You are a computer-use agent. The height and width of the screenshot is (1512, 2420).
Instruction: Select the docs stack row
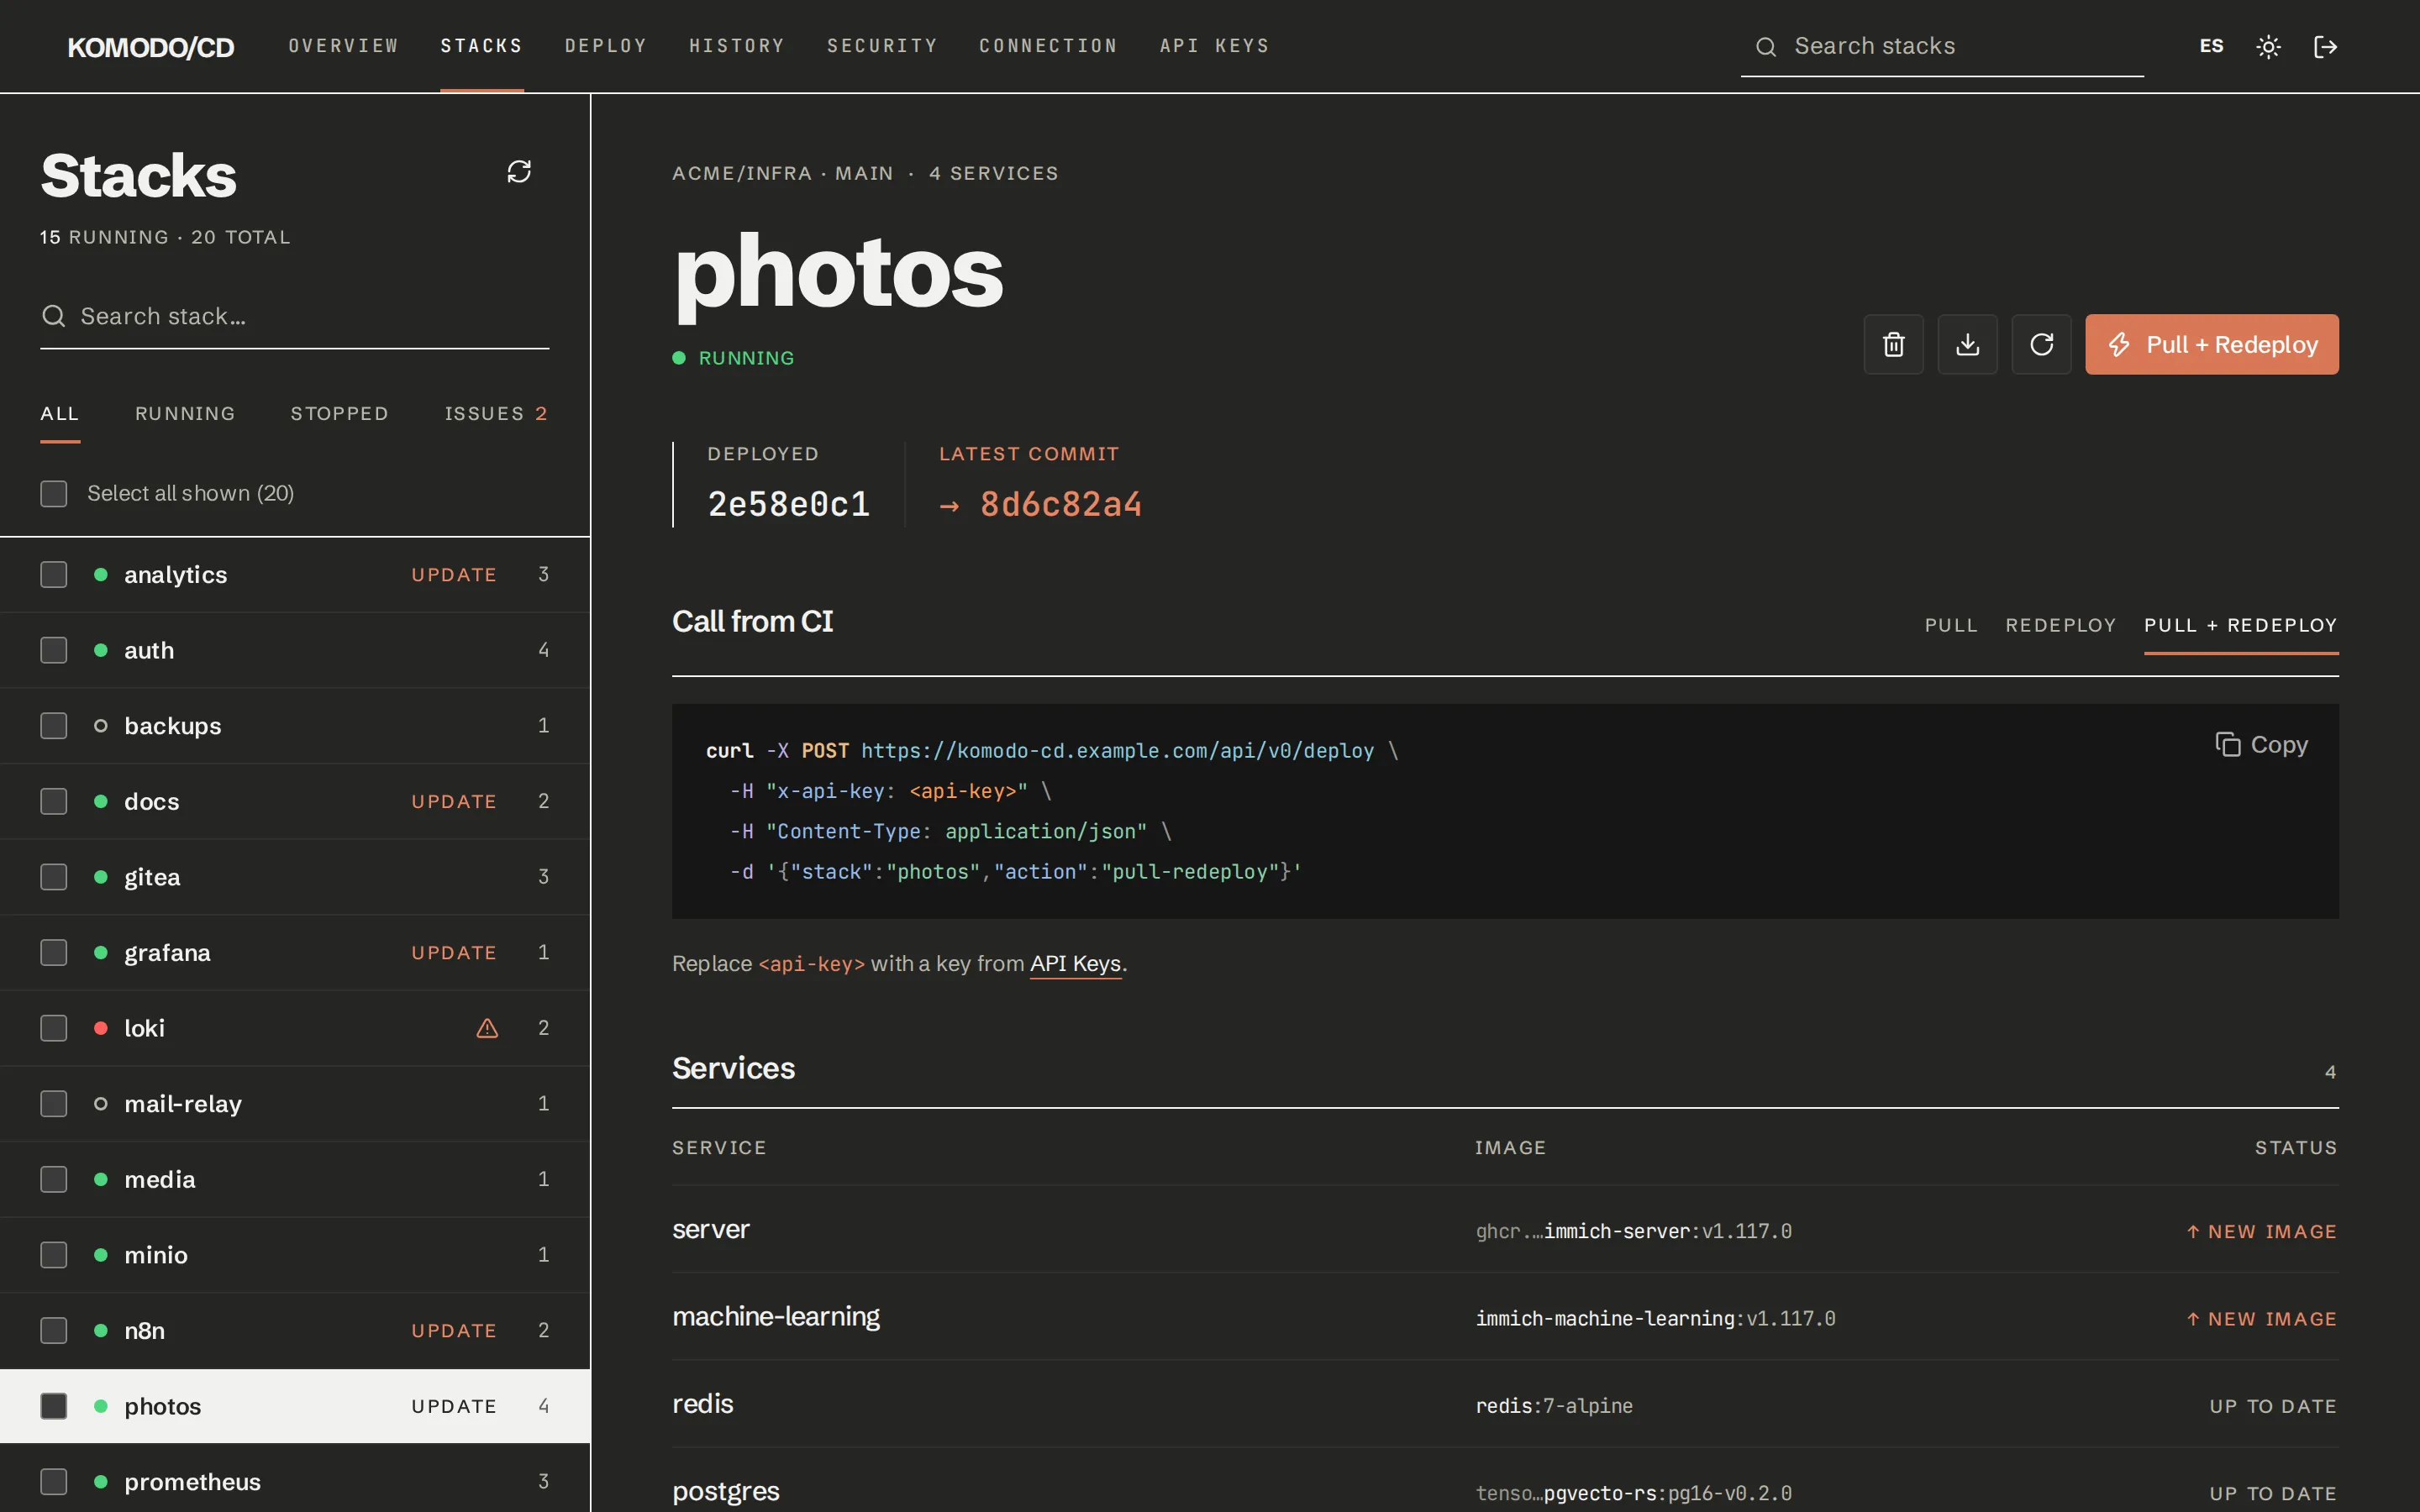(294, 801)
